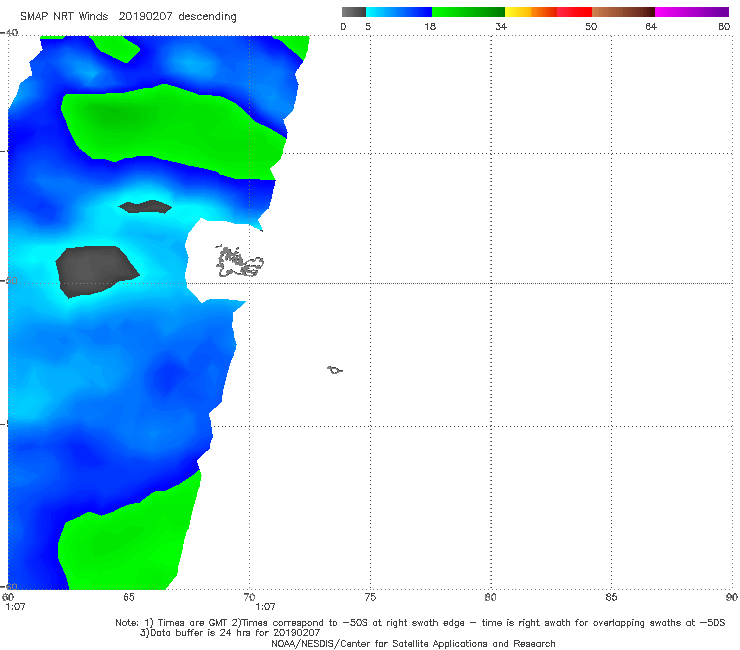Viewport: 740px width, 650px height.
Task: Click the small Heard Island outline on the map
Action: [x=335, y=370]
